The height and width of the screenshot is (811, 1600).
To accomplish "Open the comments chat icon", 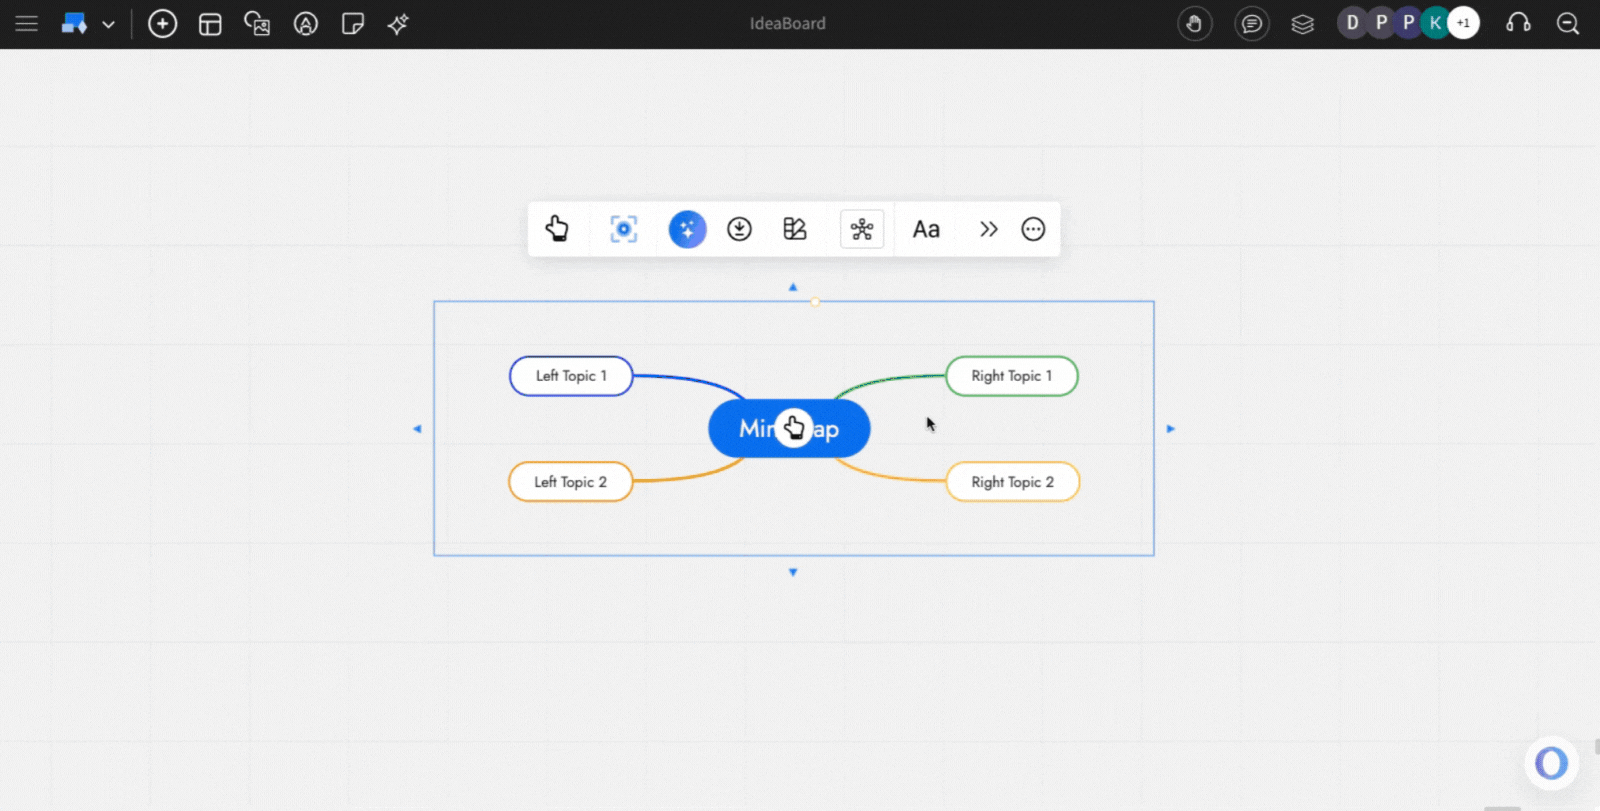I will pos(1251,23).
